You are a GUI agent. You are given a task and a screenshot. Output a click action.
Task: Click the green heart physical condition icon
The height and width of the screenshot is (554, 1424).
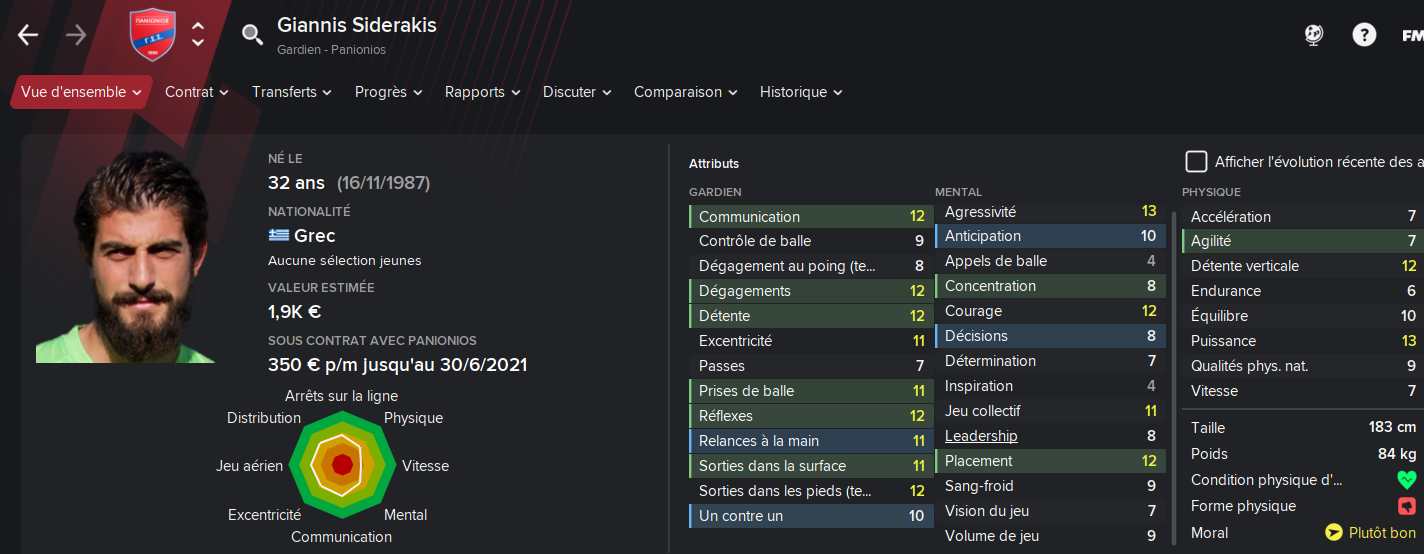1407,479
